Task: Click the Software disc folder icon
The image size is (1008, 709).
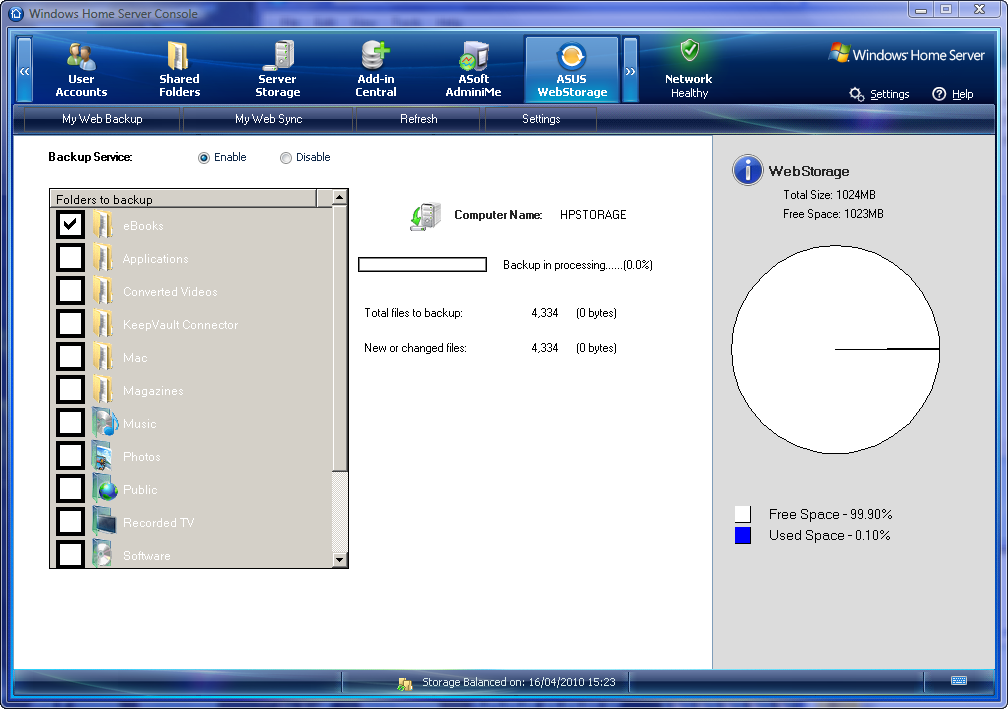Action: point(103,553)
